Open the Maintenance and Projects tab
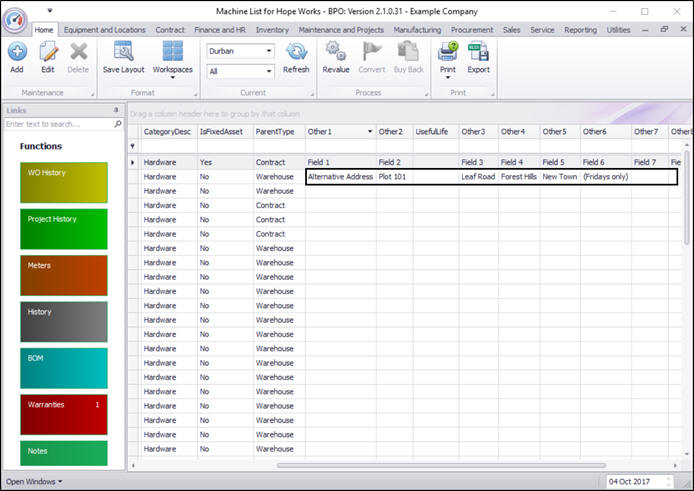This screenshot has width=694, height=491. pyautogui.click(x=341, y=30)
